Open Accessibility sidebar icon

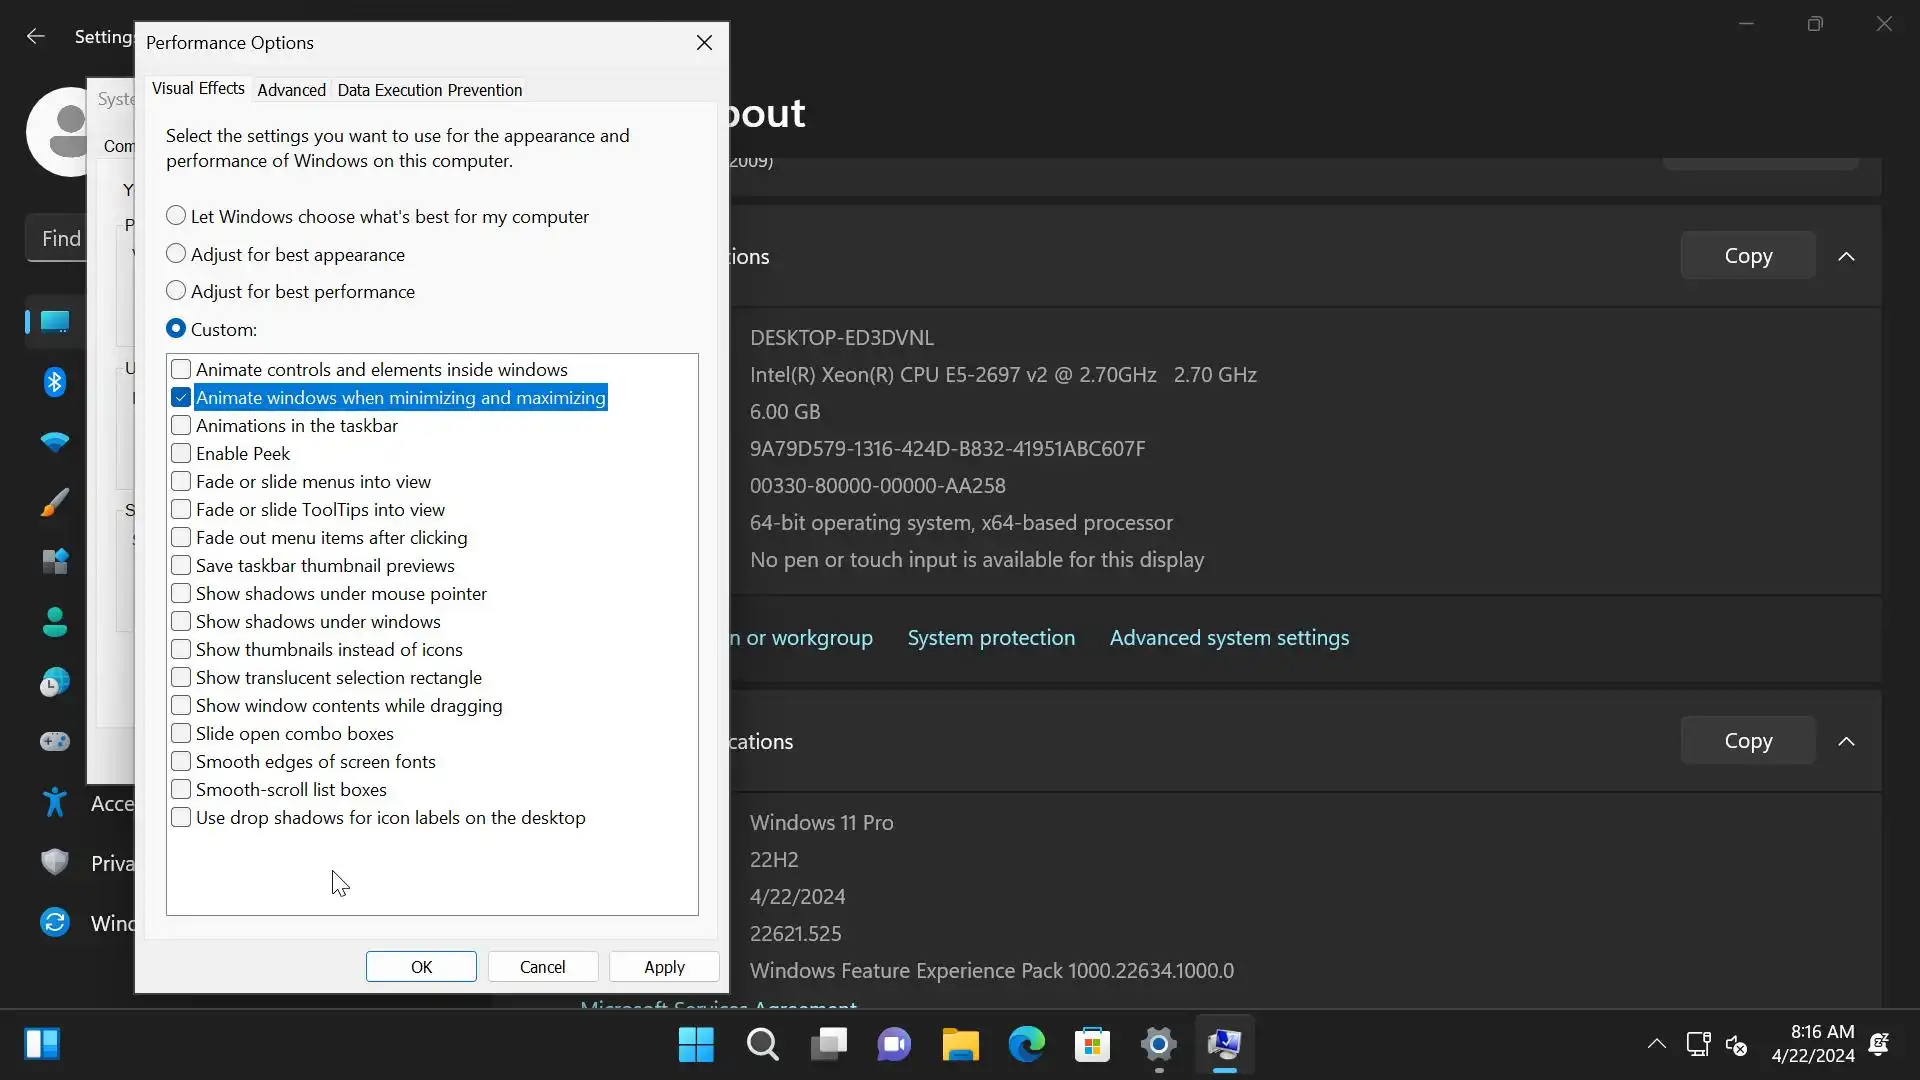[55, 802]
